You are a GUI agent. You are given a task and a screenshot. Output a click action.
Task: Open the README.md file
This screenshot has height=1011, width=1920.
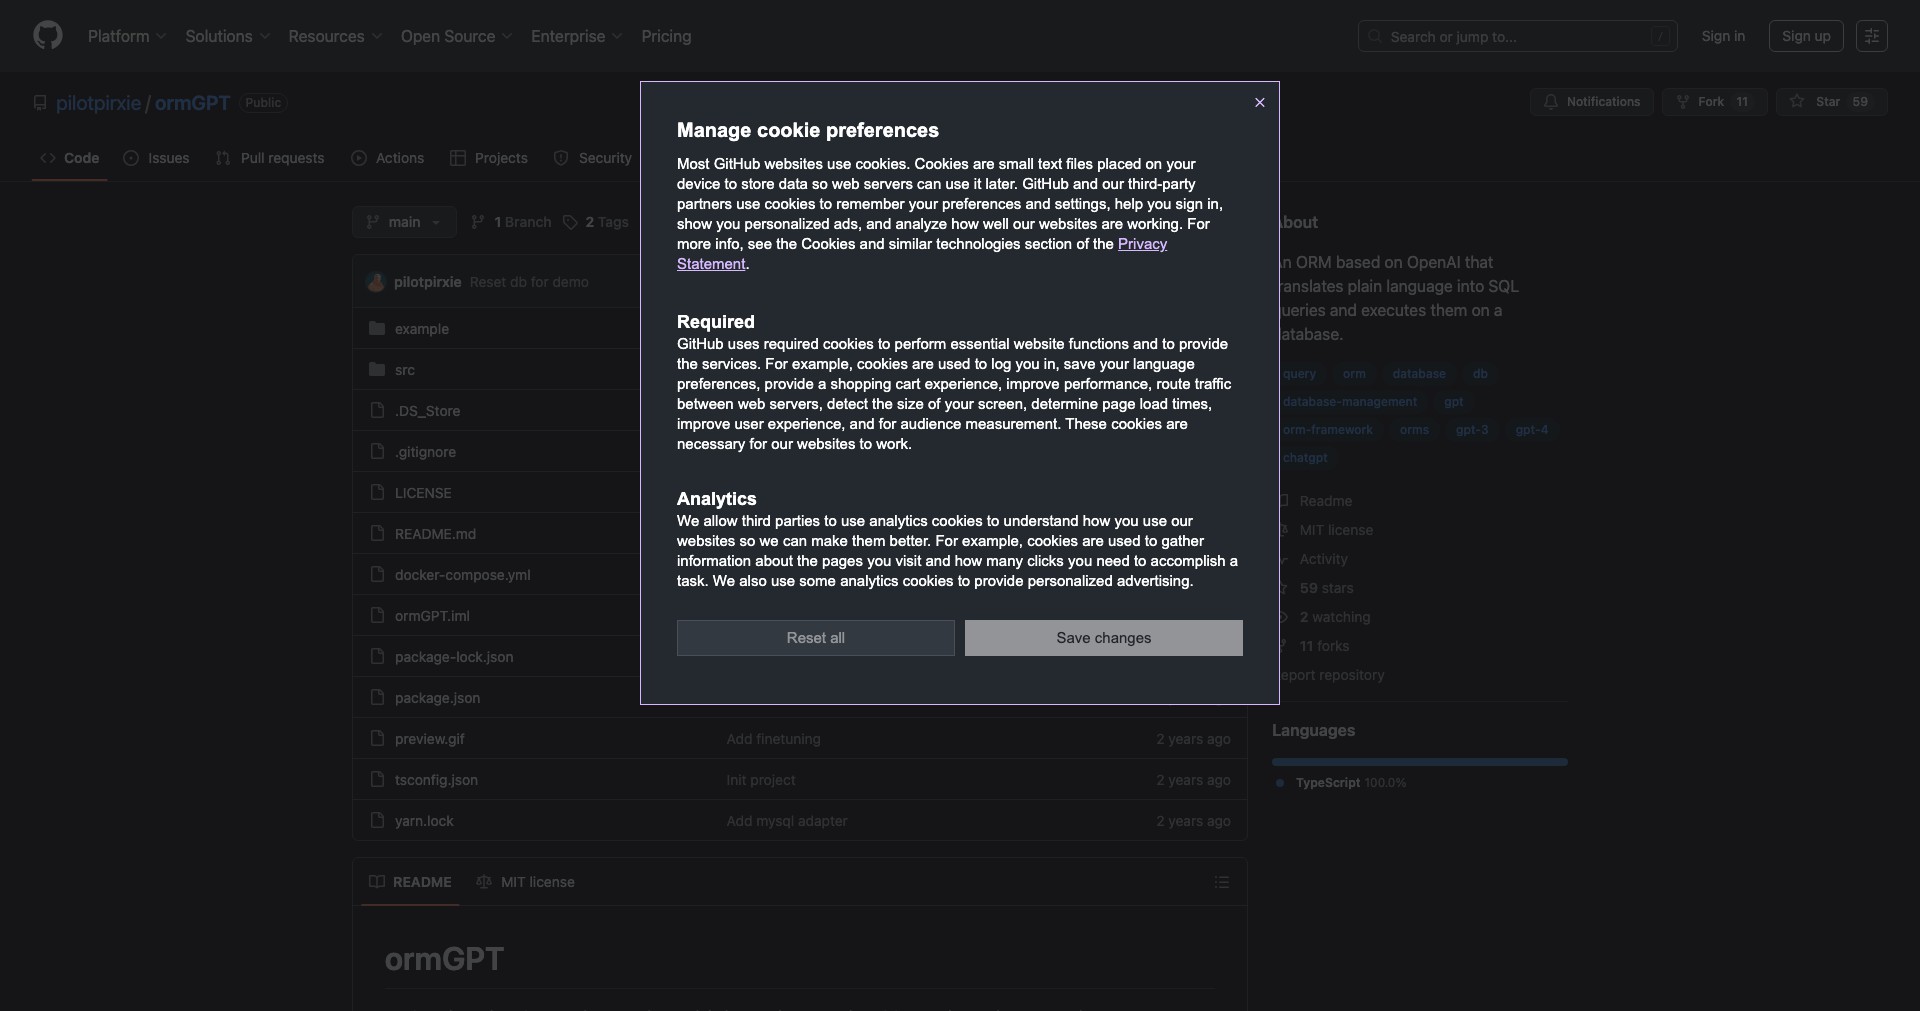coord(435,534)
